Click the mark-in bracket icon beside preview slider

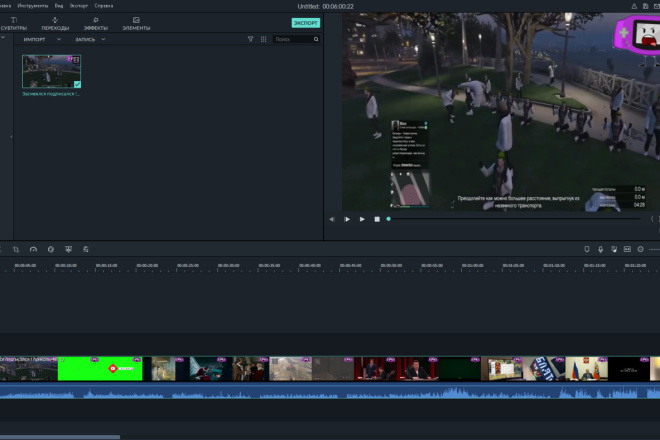click(652, 219)
